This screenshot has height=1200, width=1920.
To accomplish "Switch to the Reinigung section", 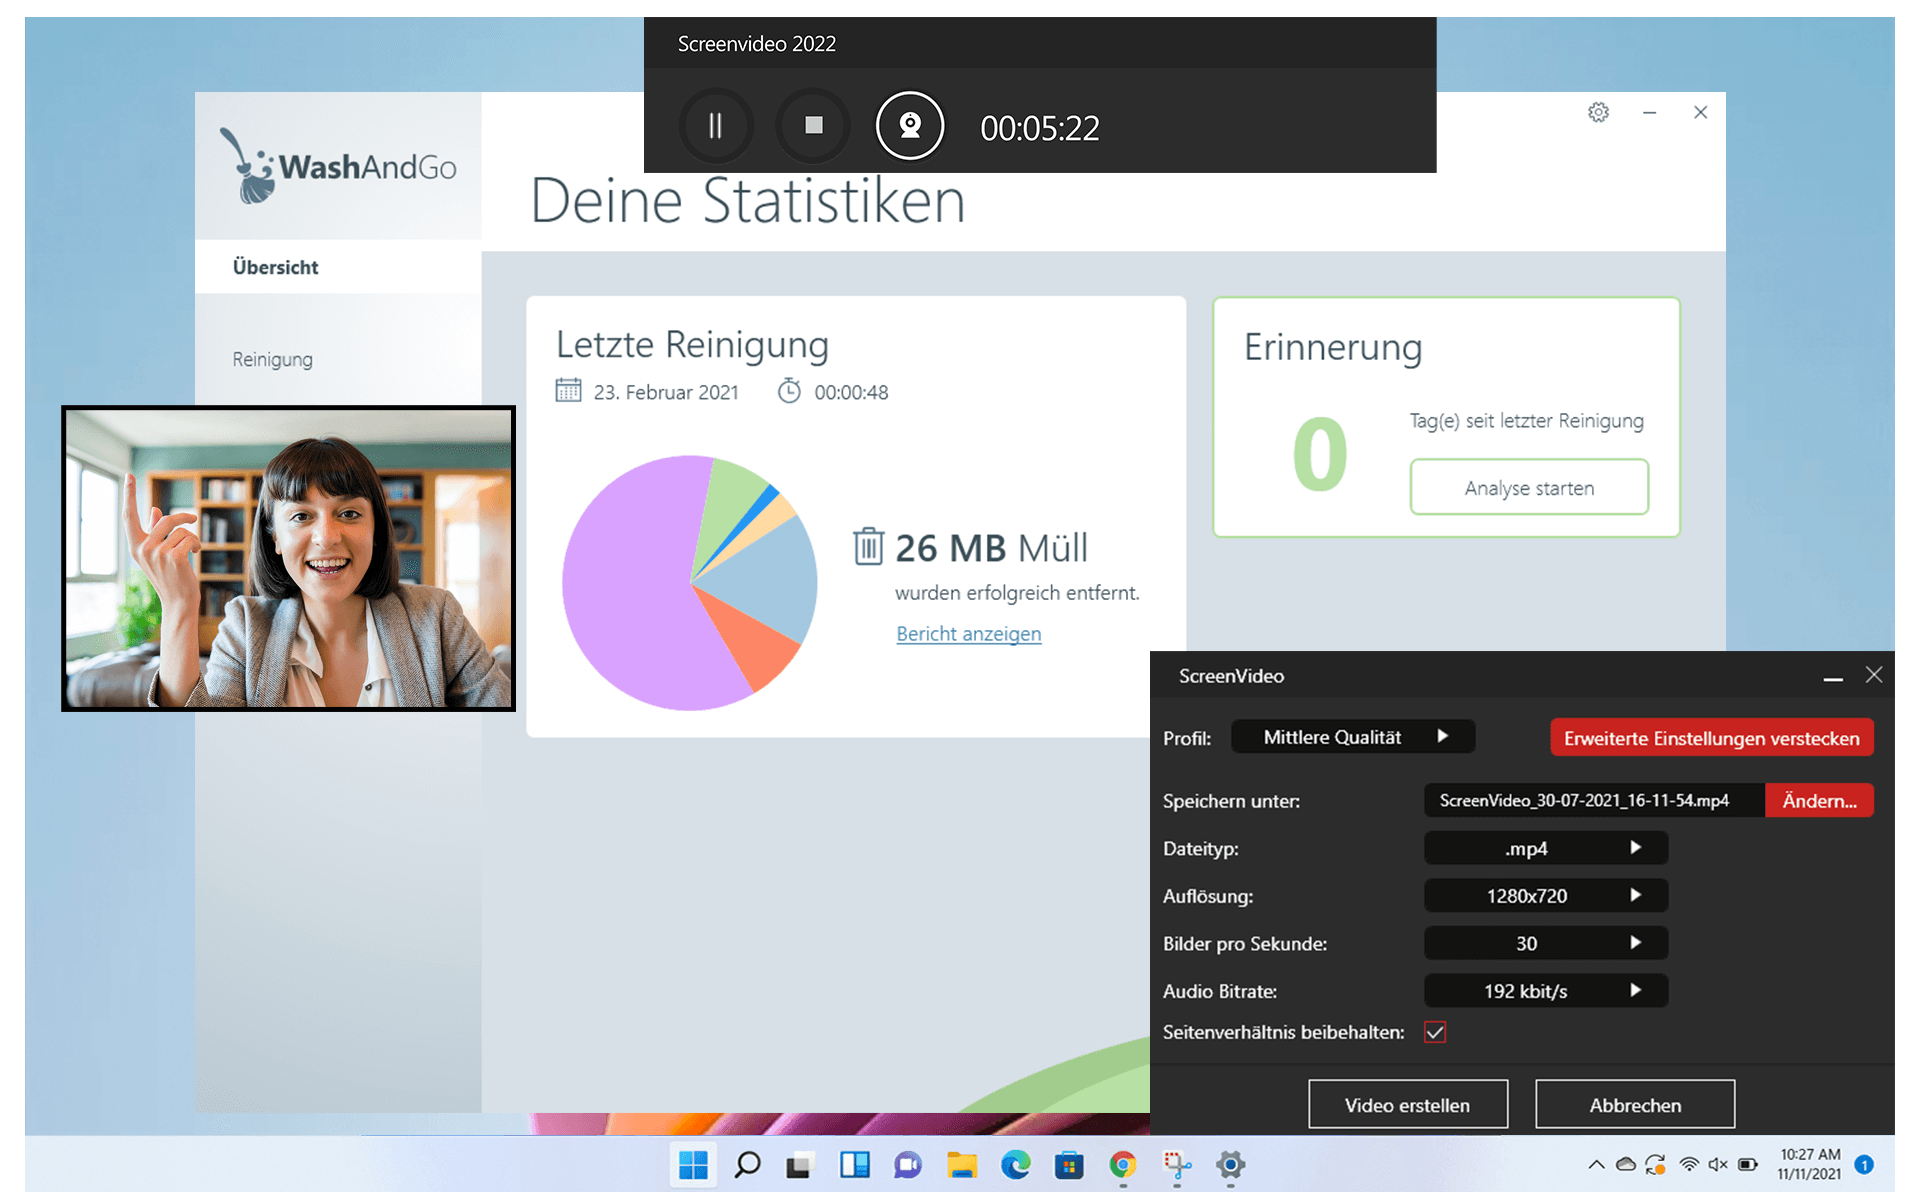I will [x=273, y=359].
